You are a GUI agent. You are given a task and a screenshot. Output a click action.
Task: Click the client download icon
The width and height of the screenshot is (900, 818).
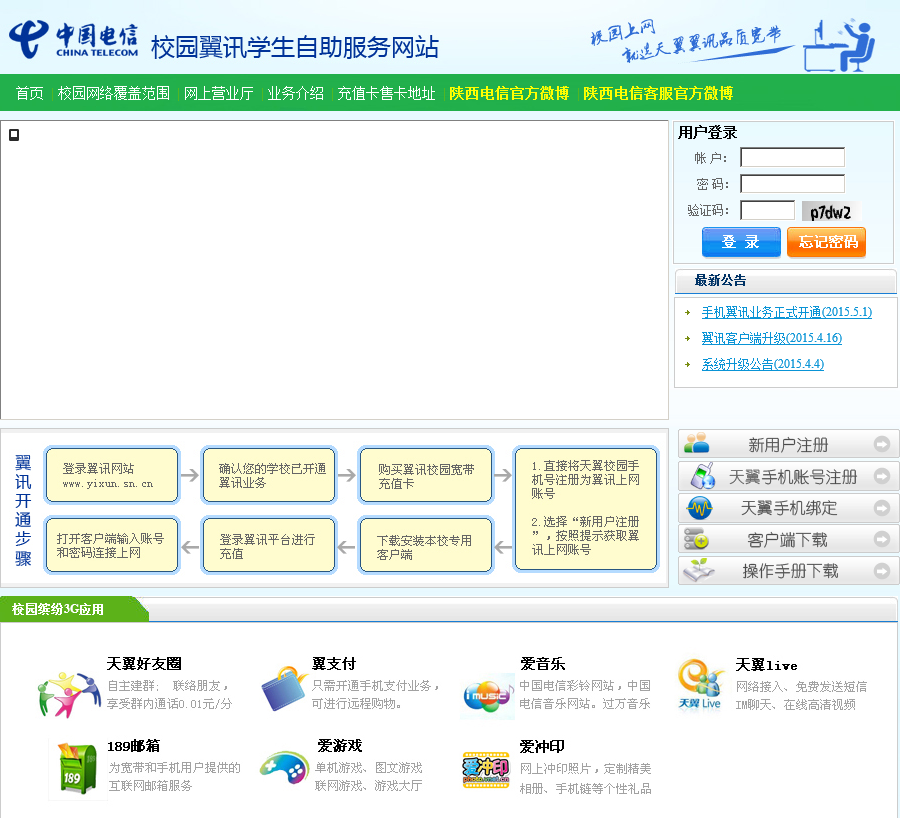point(696,538)
